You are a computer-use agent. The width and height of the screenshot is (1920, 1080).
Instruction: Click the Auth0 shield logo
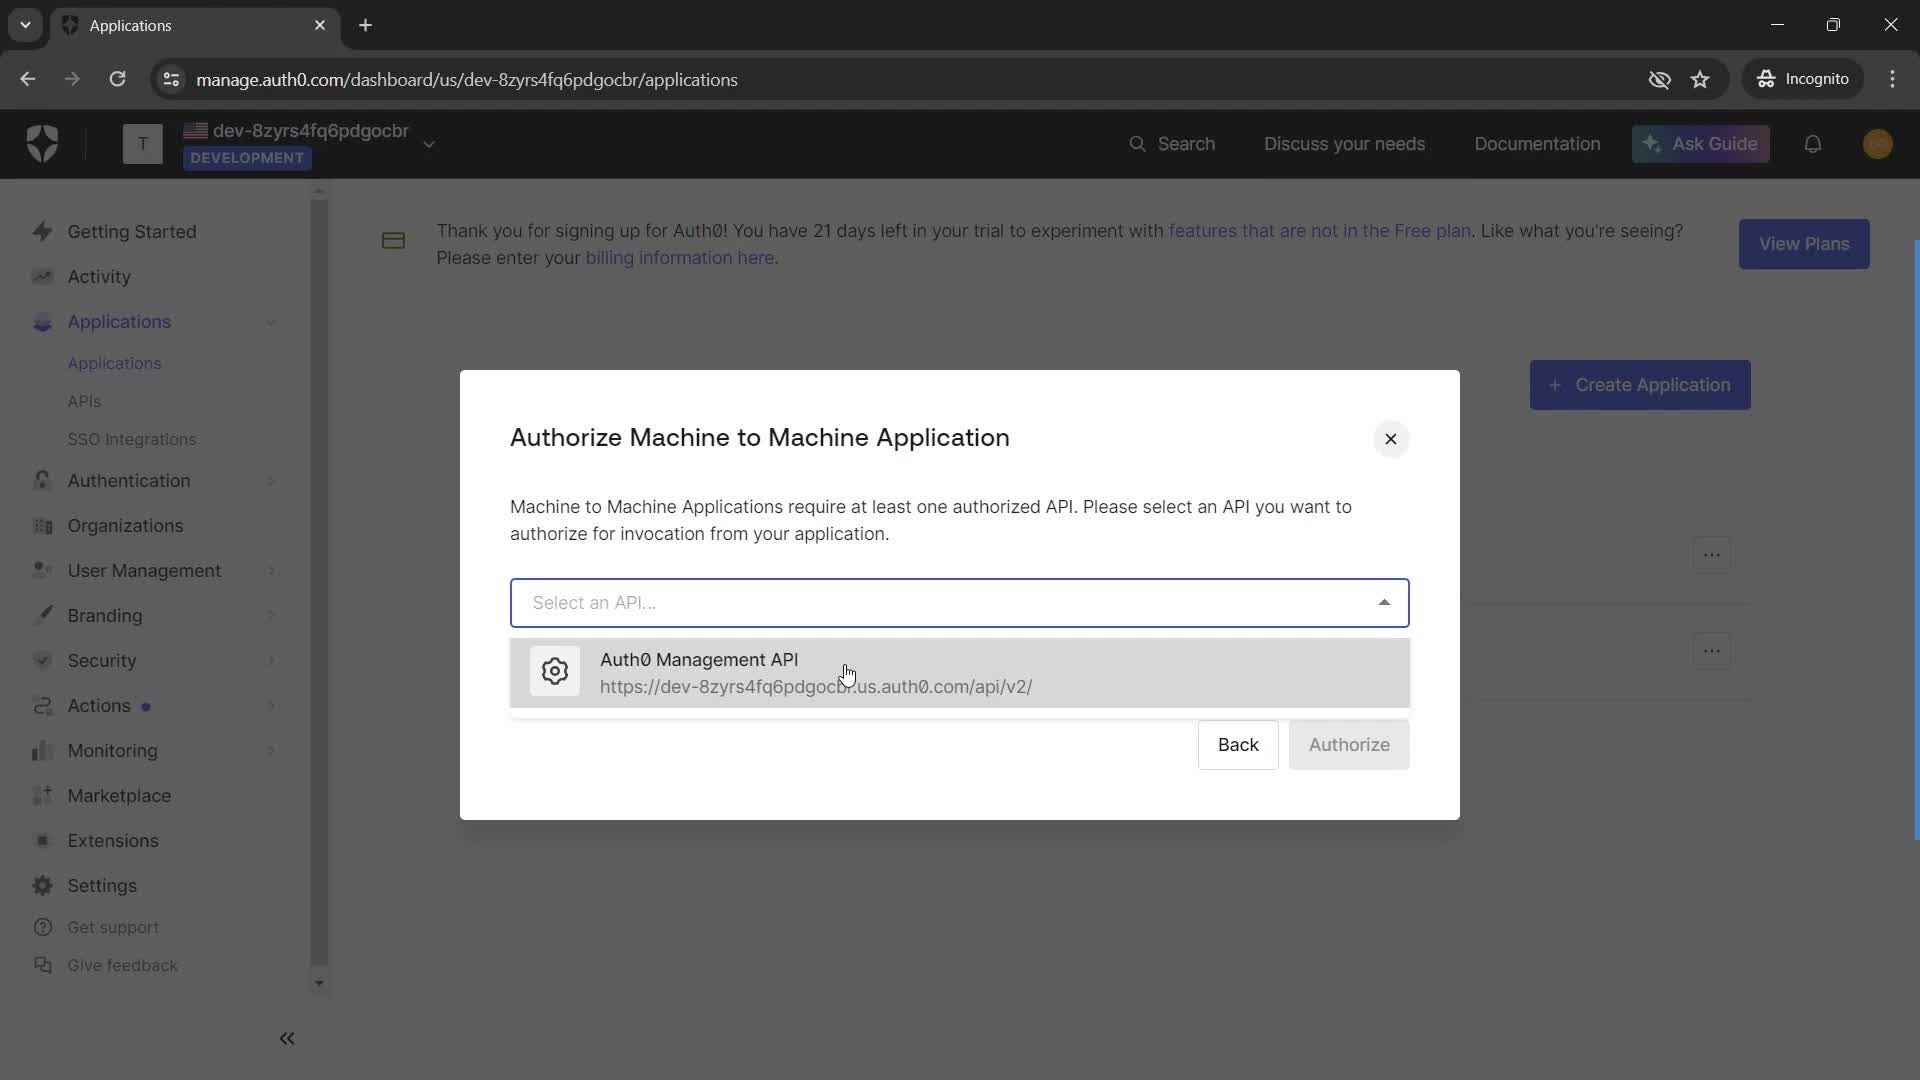42,144
